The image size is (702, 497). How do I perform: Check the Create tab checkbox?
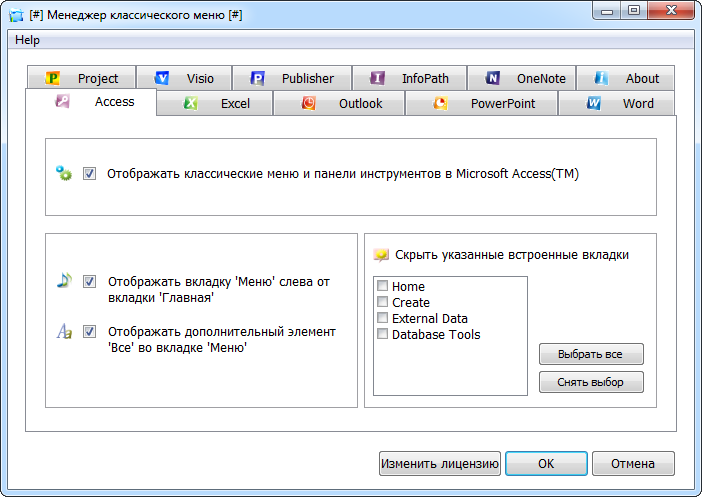382,302
